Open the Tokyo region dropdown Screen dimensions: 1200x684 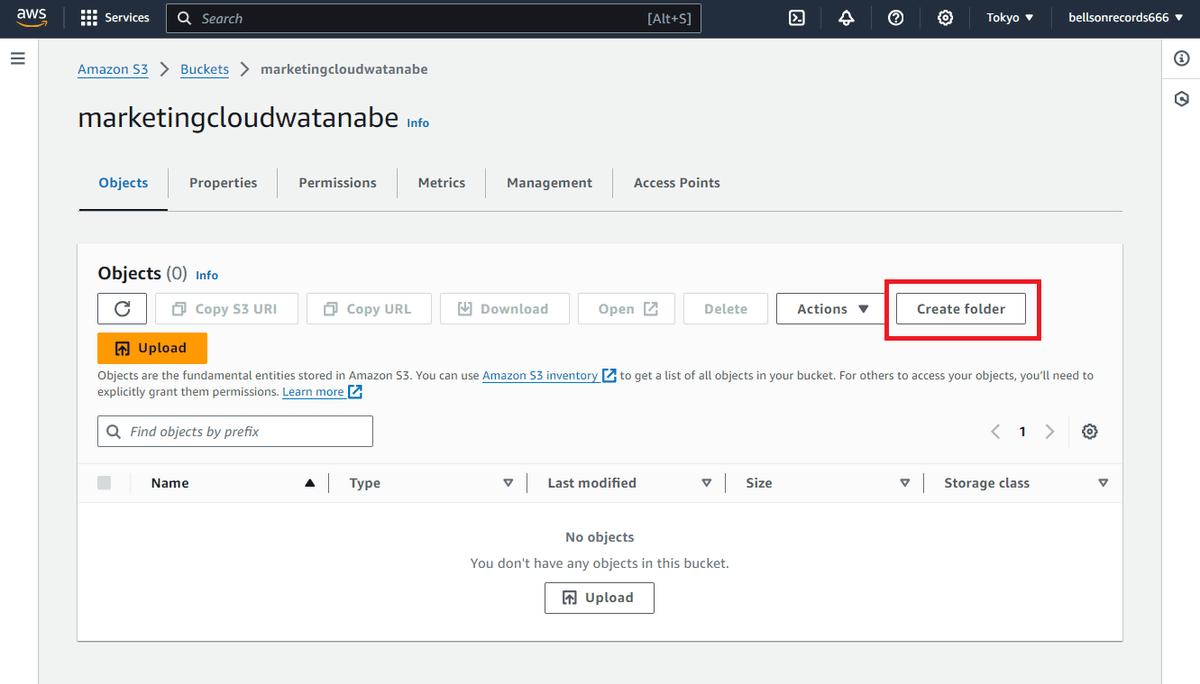pyautogui.click(x=1010, y=18)
